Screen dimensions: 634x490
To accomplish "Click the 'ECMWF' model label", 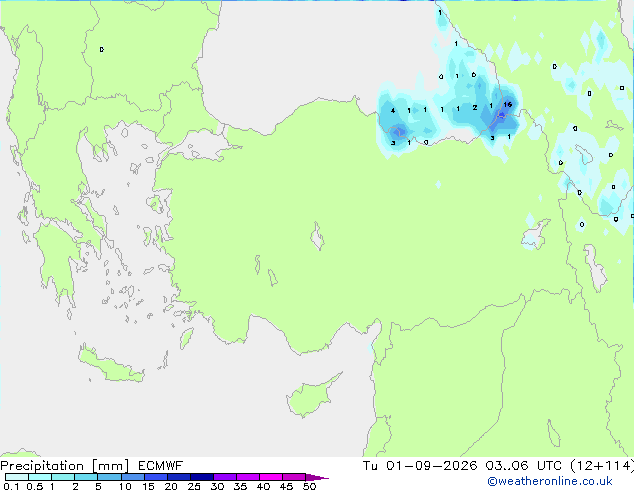I will (x=161, y=466).
